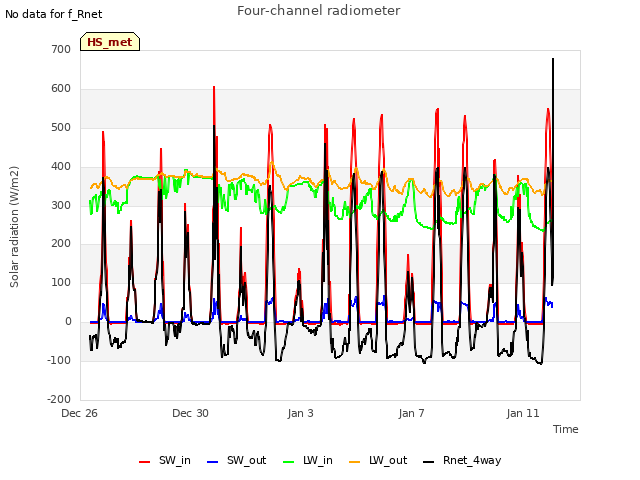Click the 500 y-axis tick label
This screenshot has height=480, width=640.
pos(61,127)
